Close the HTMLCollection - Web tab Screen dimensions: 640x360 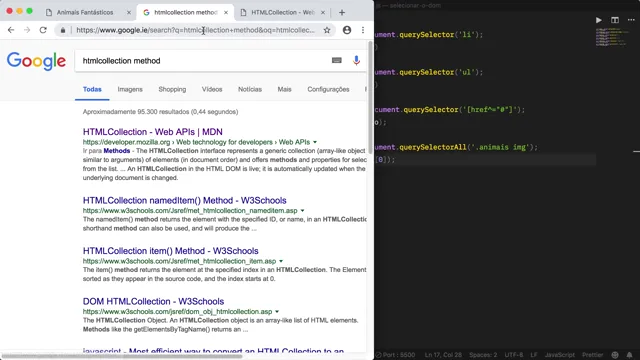tap(323, 13)
